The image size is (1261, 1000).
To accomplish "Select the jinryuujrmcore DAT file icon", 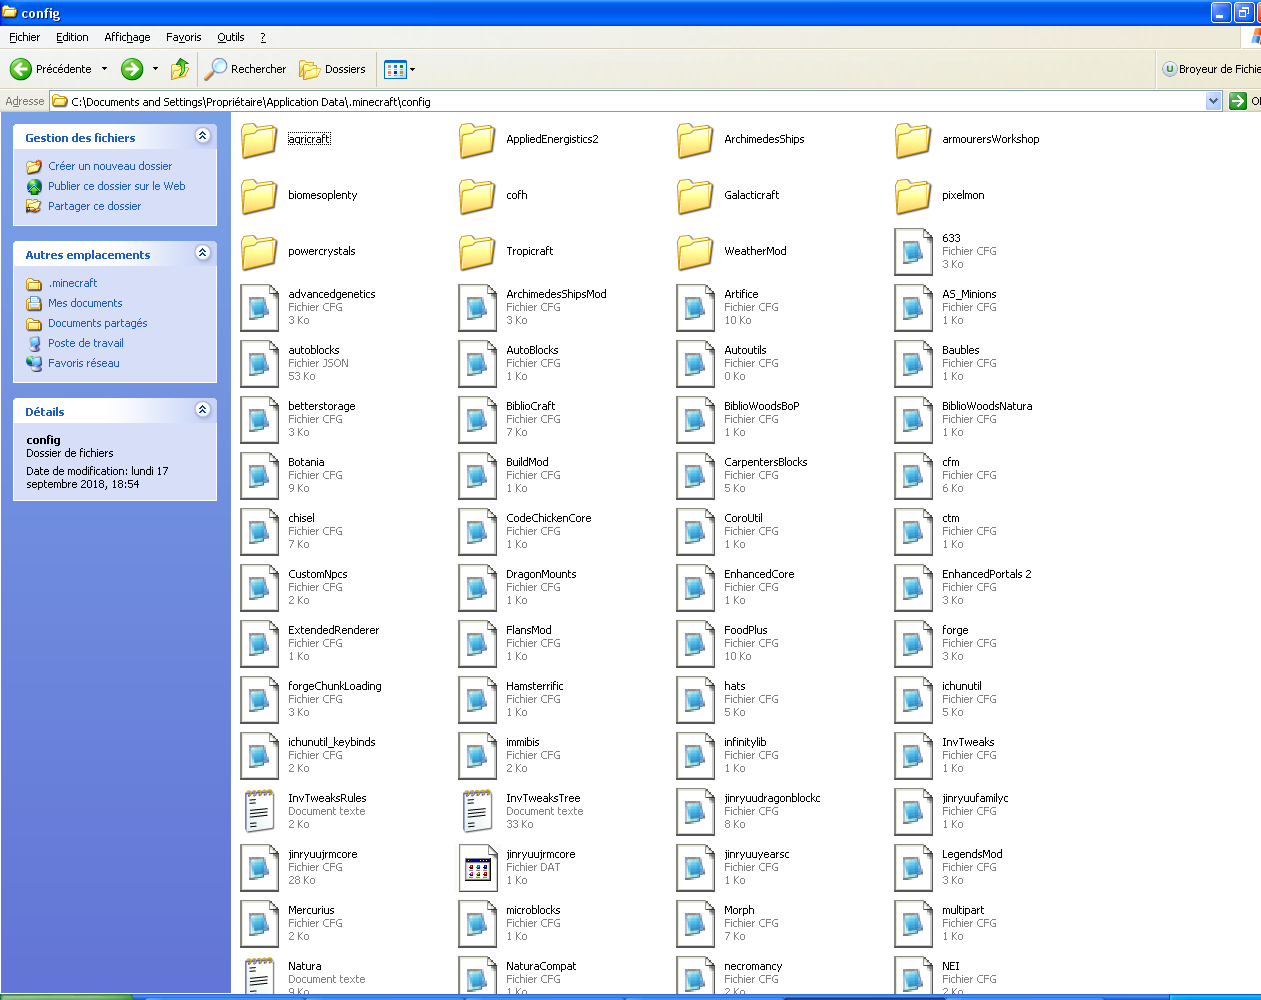I will pos(477,868).
